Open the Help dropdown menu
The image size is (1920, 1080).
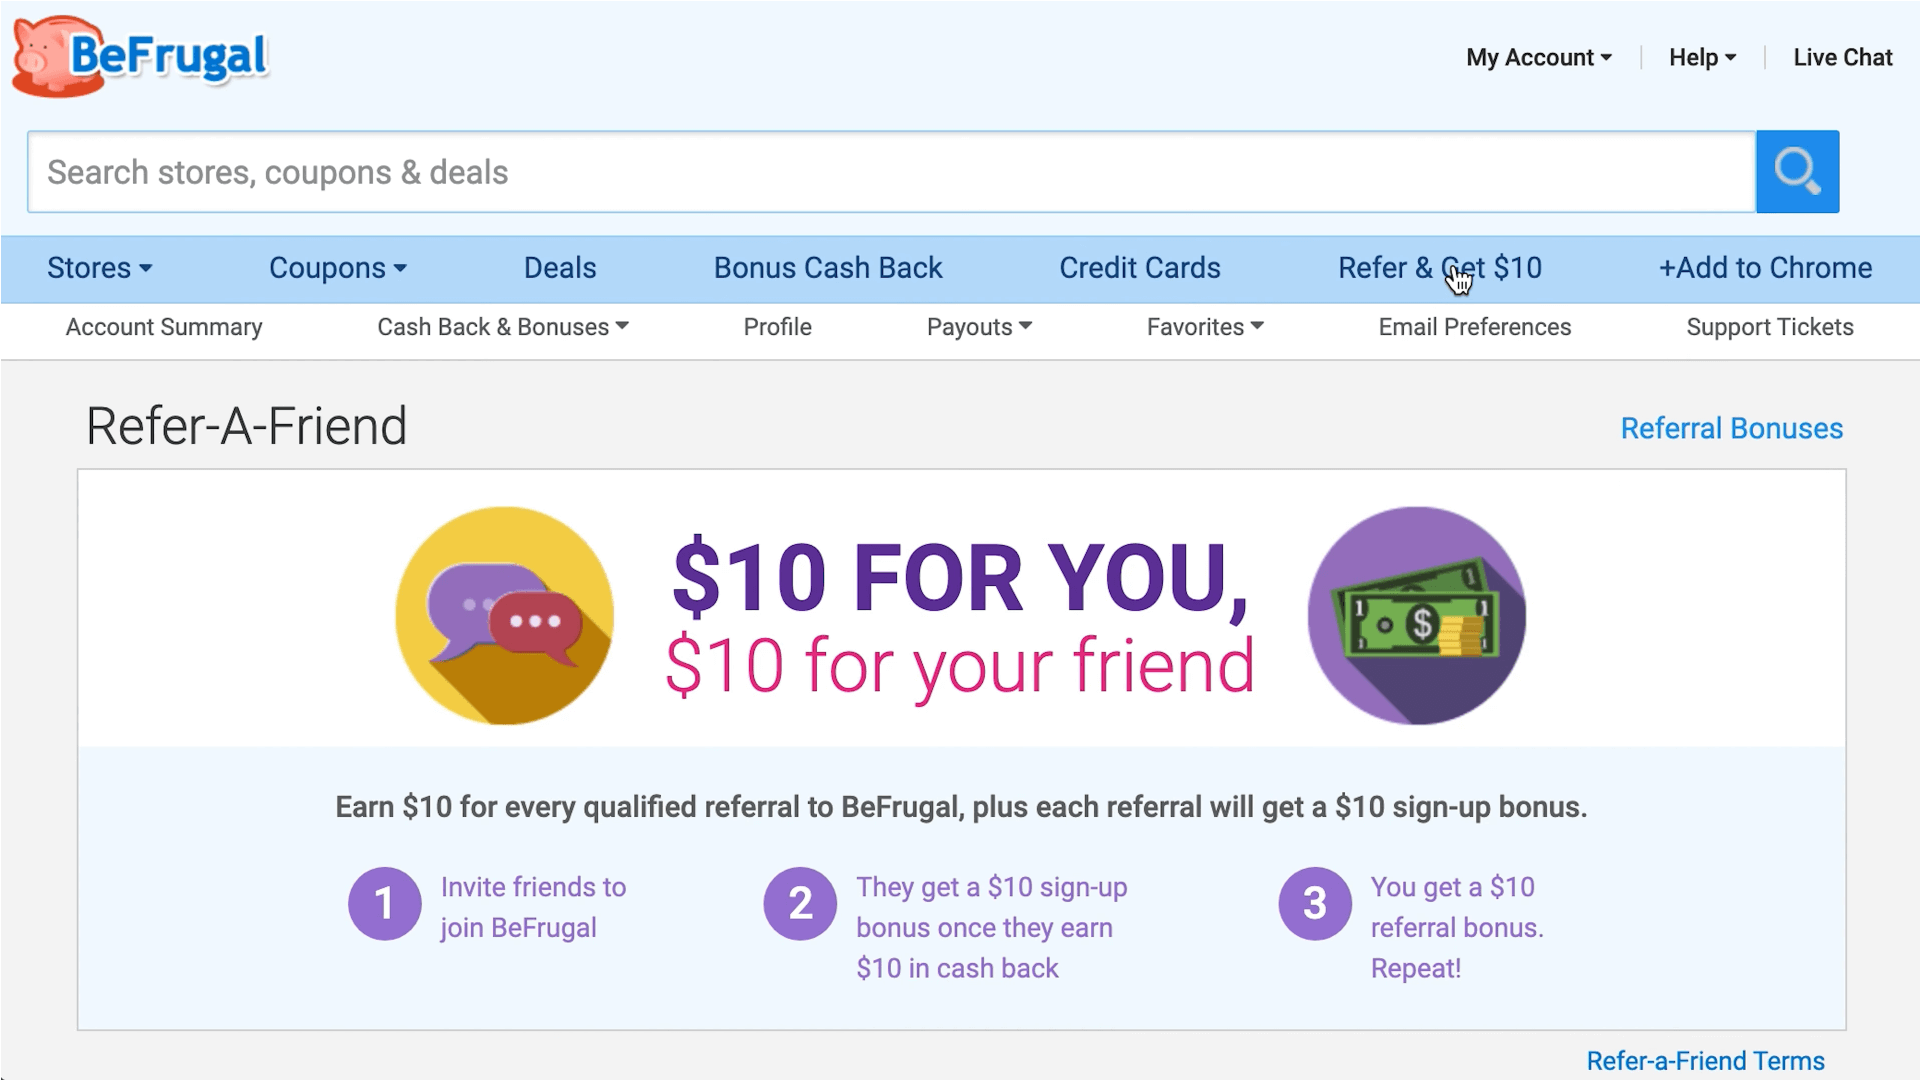coord(1702,58)
